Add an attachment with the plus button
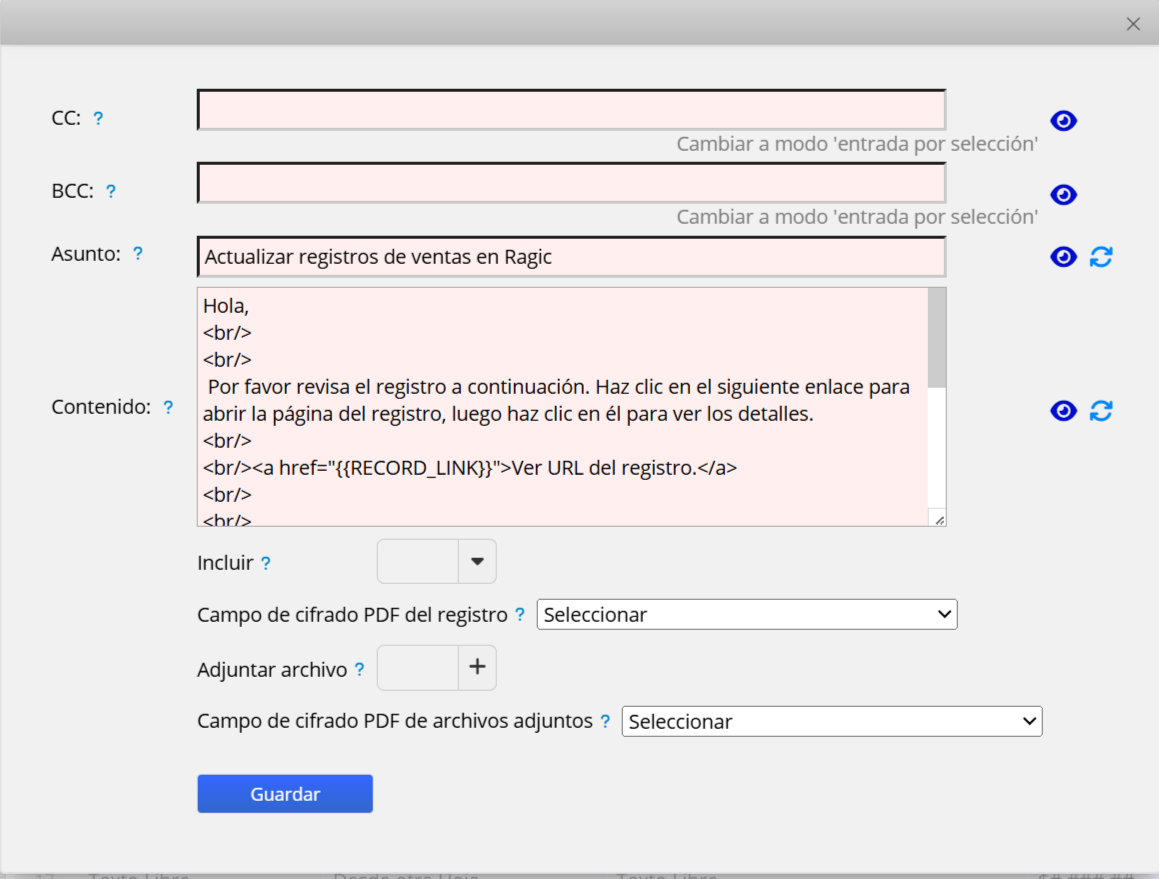Viewport: 1159px width, 879px height. pyautogui.click(x=477, y=668)
